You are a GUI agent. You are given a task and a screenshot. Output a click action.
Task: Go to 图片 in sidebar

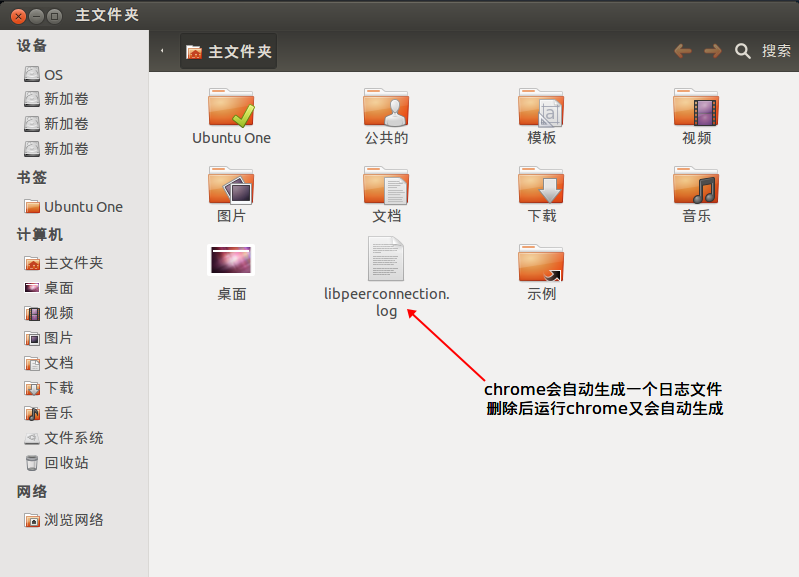tap(49, 338)
